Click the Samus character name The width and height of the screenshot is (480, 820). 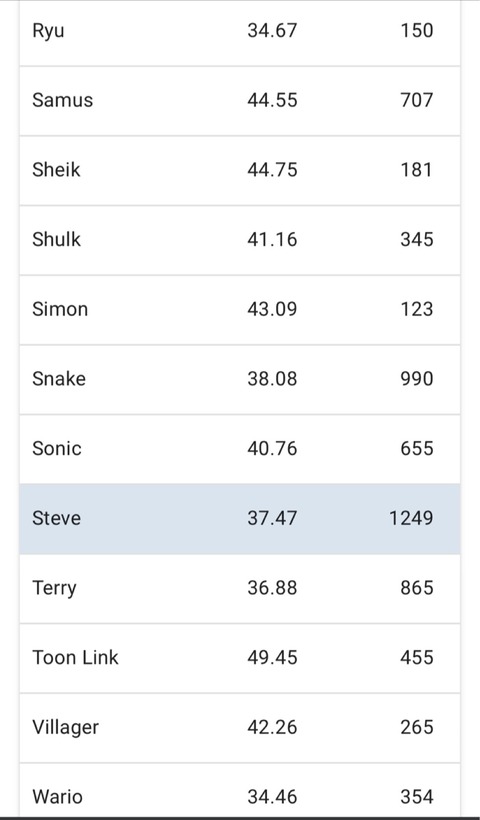coord(63,100)
